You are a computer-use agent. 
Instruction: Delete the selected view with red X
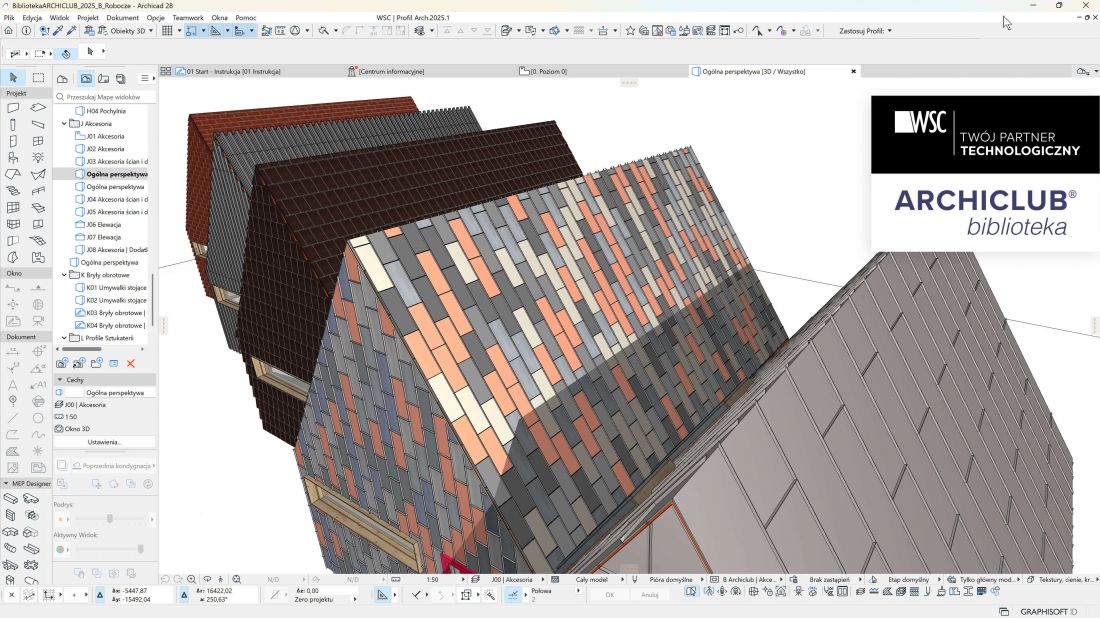[130, 363]
